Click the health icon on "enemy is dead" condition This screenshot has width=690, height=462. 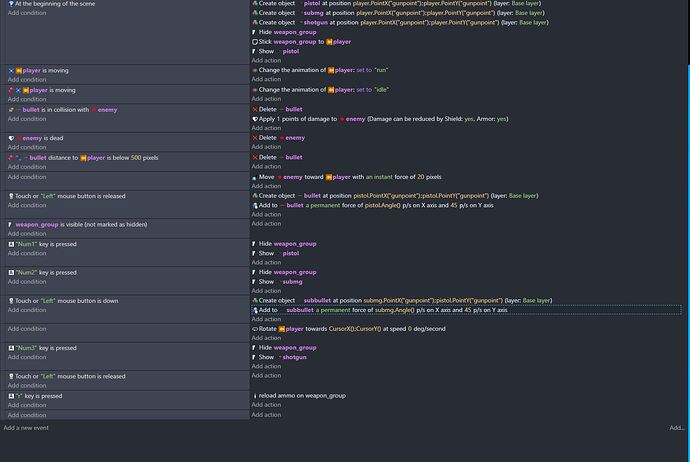click(11, 138)
